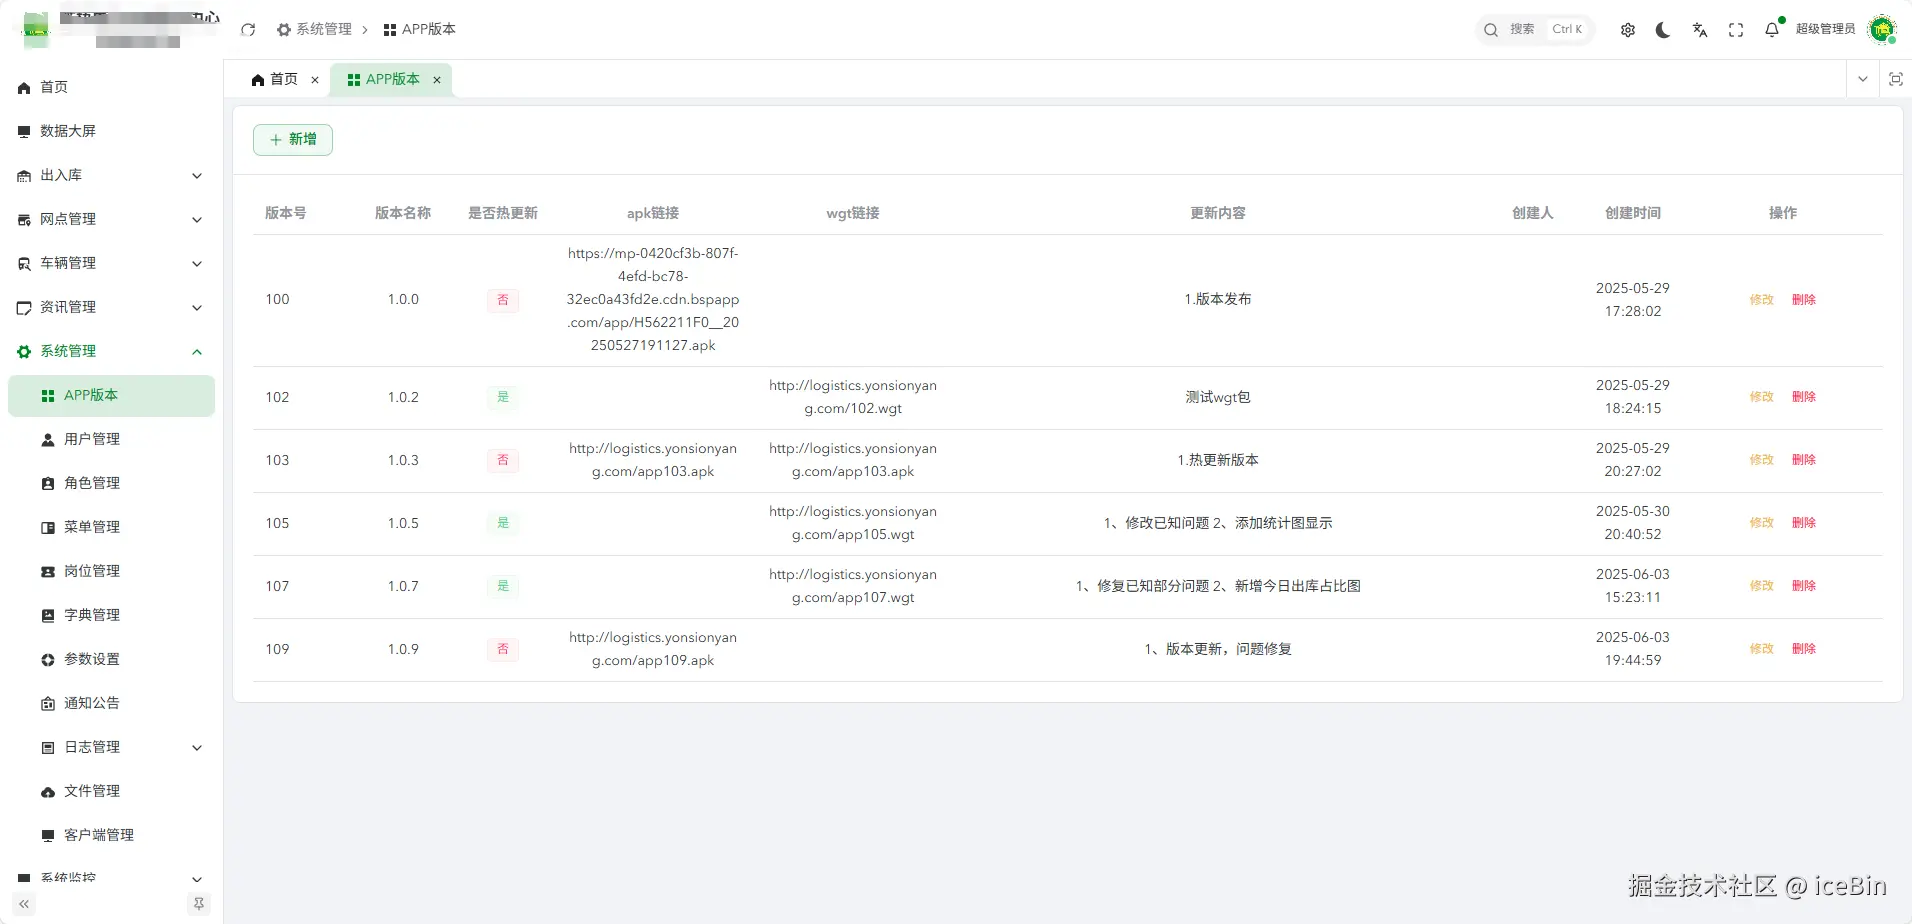This screenshot has height=924, width=1912.
Task: Expand the 网点管理 menu
Action: tap(111, 219)
